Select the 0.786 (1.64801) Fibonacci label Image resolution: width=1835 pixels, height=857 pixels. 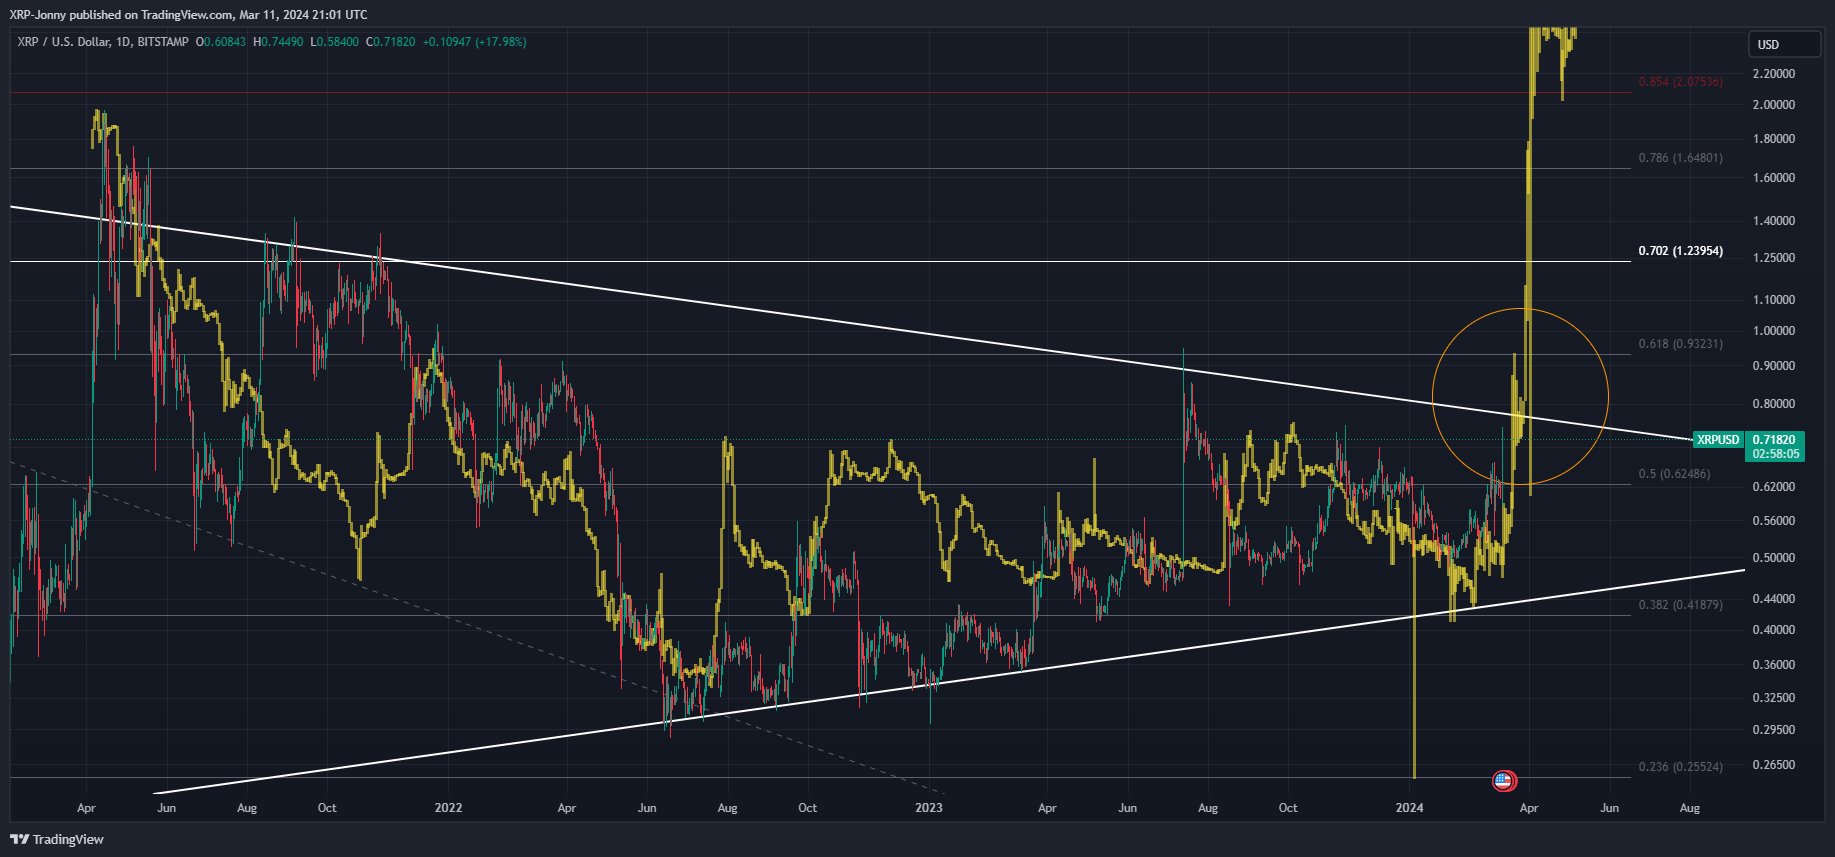point(1680,158)
